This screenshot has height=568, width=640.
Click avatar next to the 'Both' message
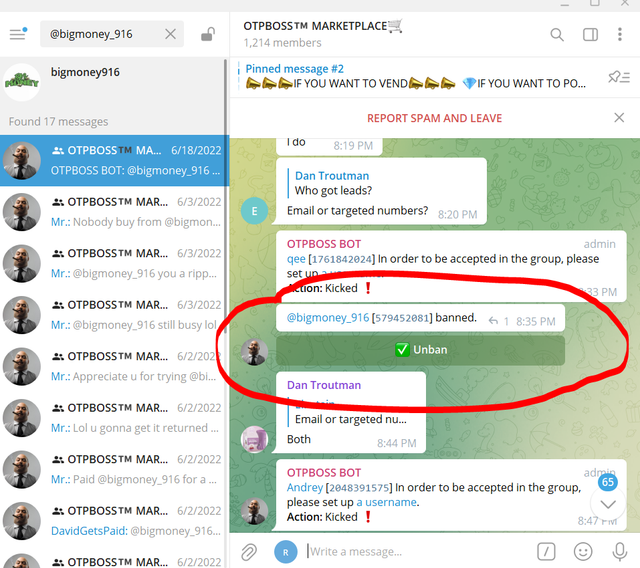(x=254, y=439)
